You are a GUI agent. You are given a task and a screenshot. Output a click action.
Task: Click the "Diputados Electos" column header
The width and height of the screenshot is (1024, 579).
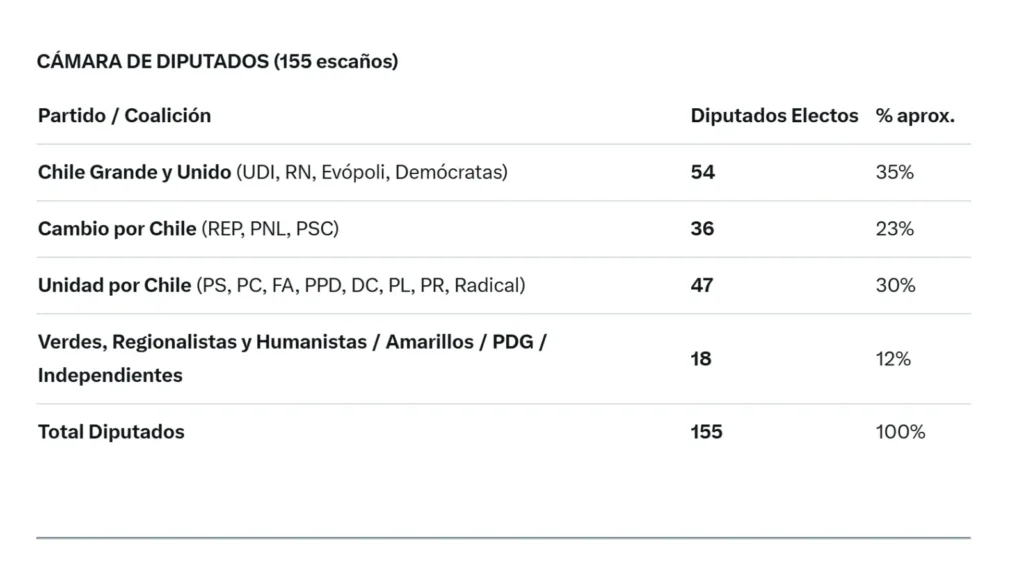(x=774, y=116)
